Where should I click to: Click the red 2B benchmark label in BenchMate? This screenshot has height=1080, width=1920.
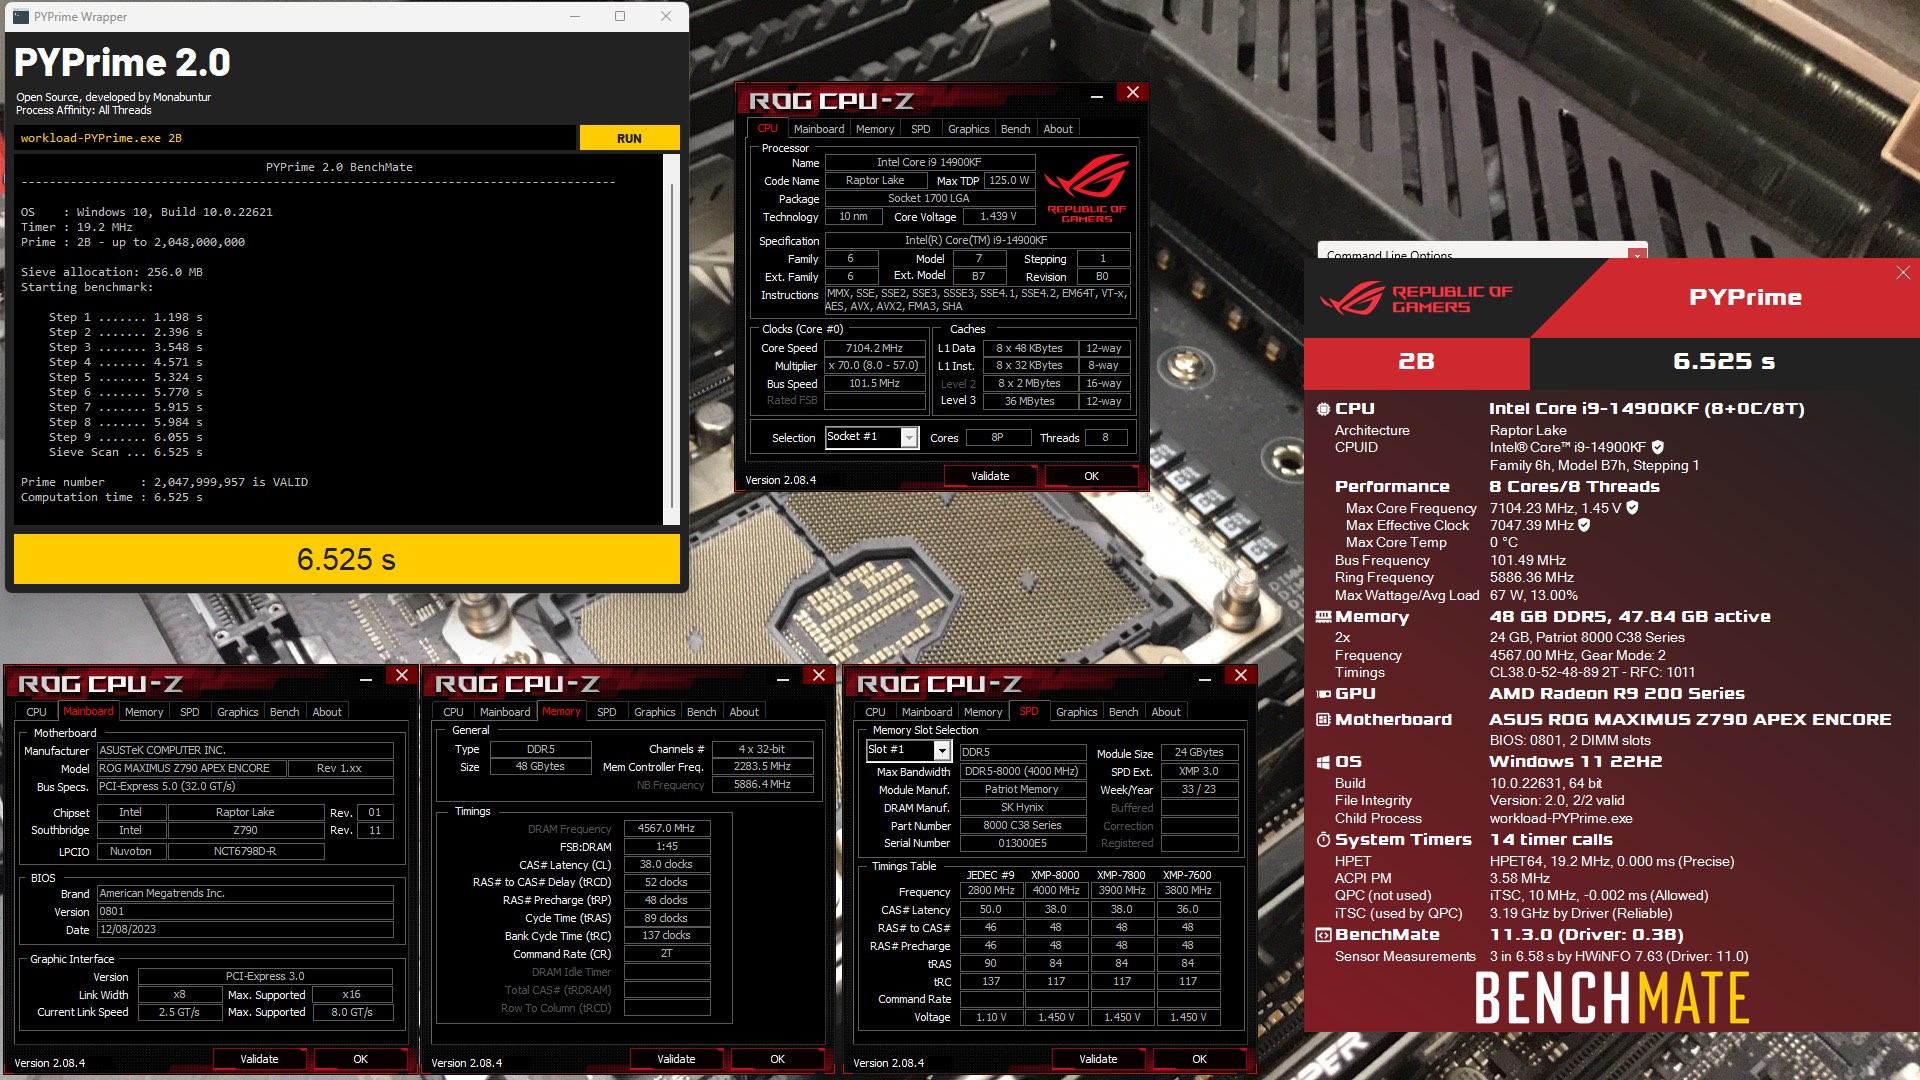pos(1416,361)
